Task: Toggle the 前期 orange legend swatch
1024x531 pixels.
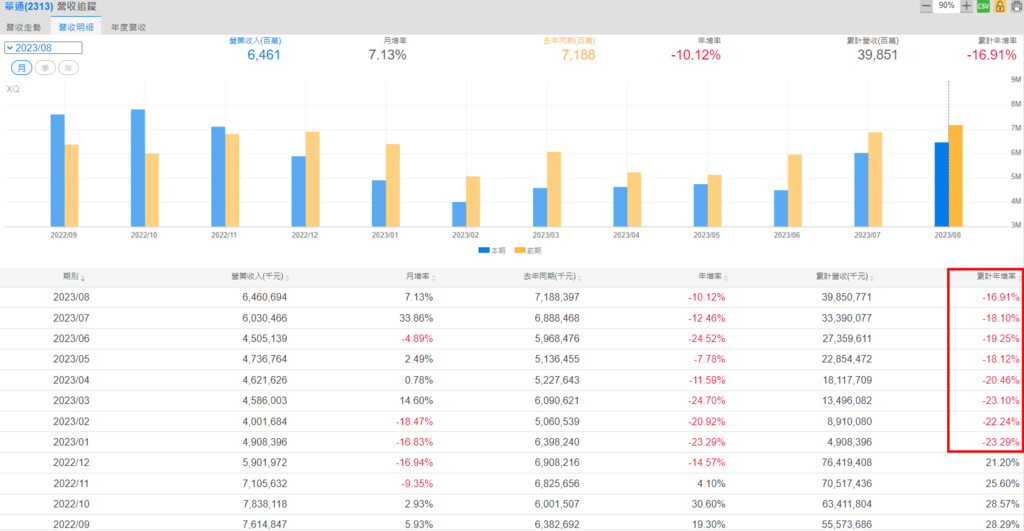Action: pyautogui.click(x=520, y=250)
